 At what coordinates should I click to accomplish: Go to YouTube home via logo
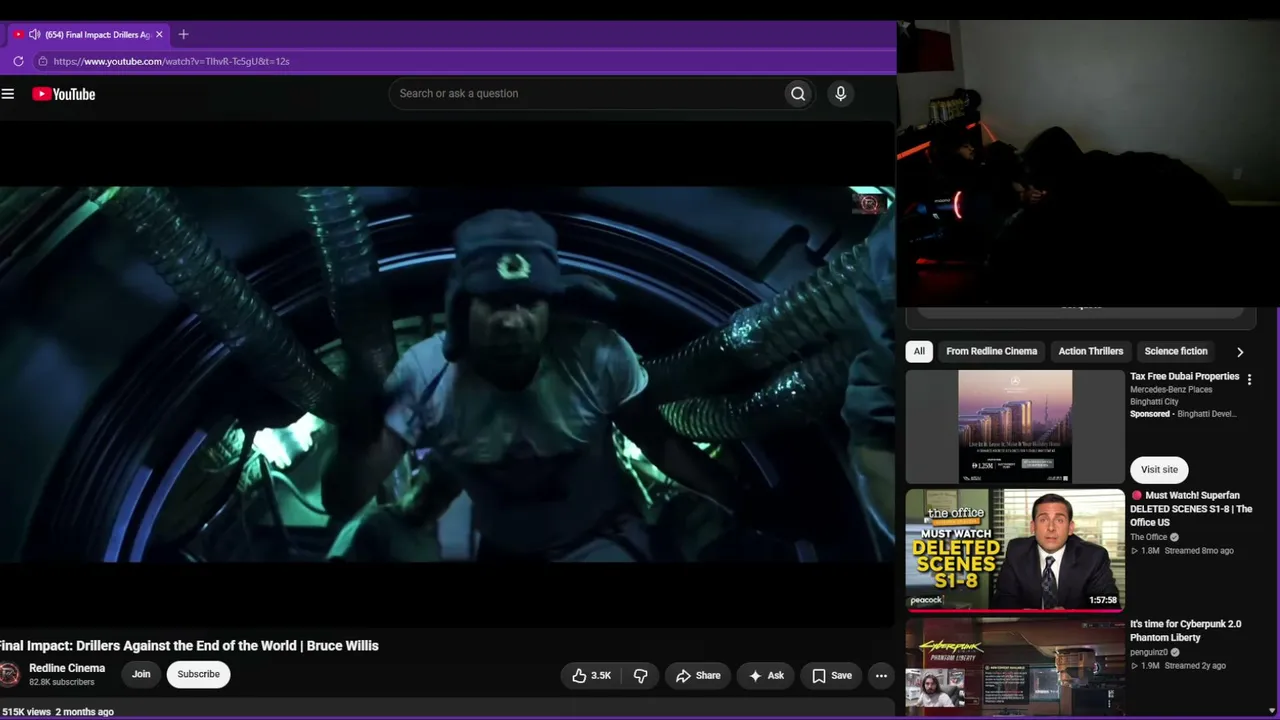[x=63, y=94]
